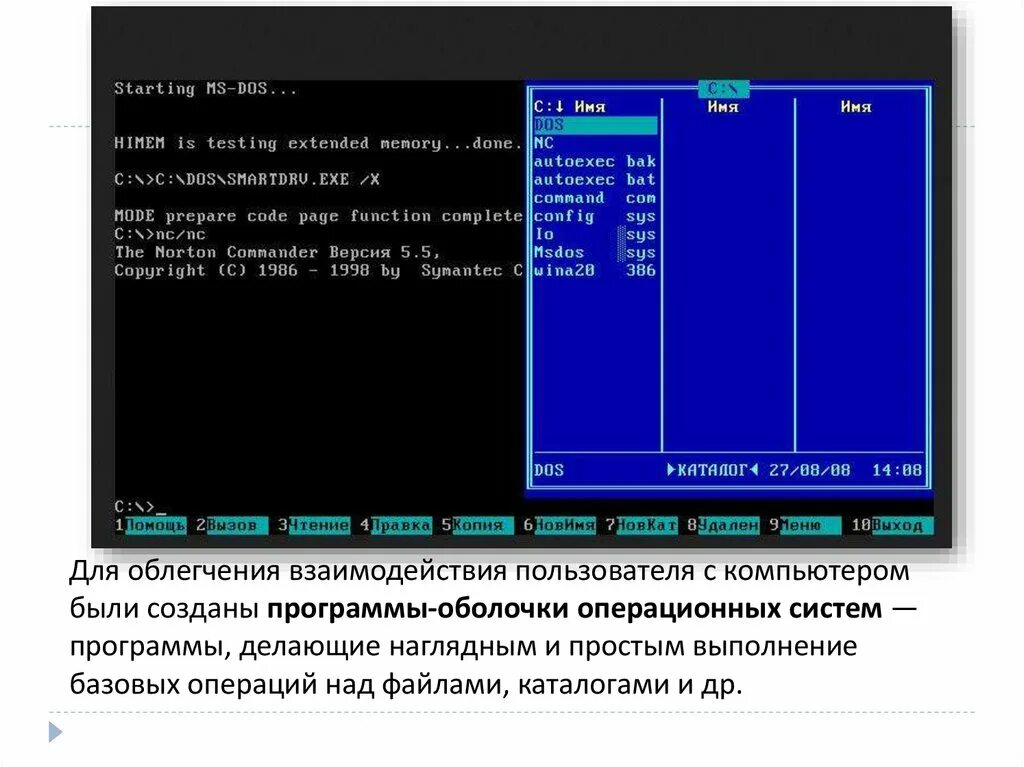Click the C:\>nc/nc command line
Image resolution: width=1024 pixels, height=767 pixels.
pyautogui.click(x=160, y=235)
